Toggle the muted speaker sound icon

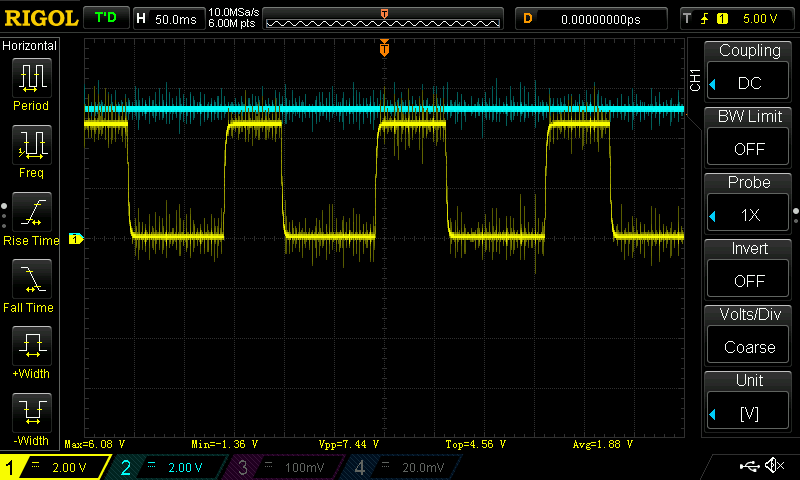[773, 466]
